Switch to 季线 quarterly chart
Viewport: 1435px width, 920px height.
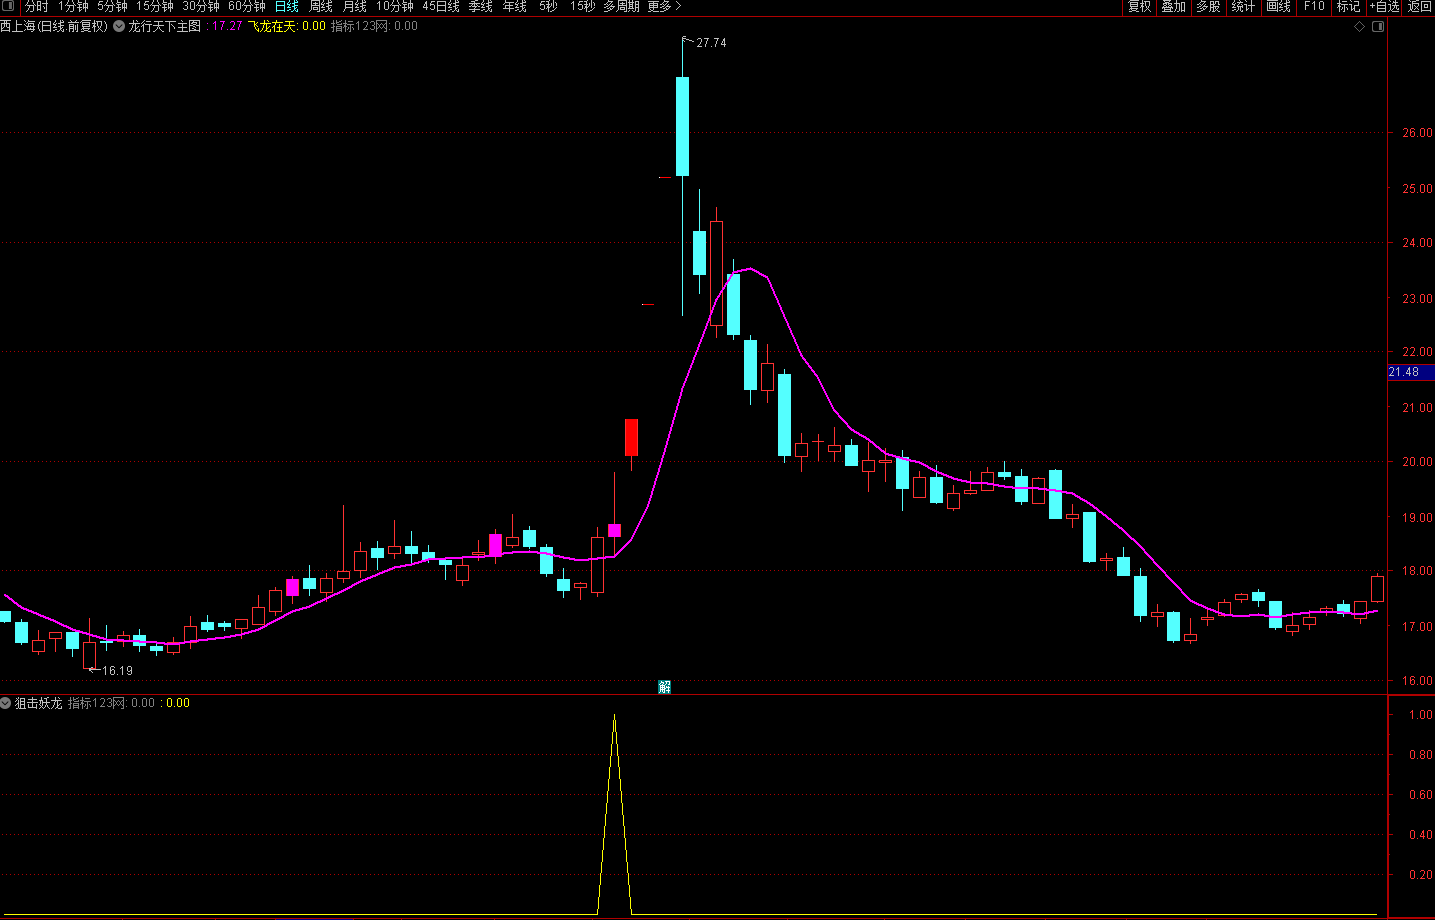click(481, 7)
